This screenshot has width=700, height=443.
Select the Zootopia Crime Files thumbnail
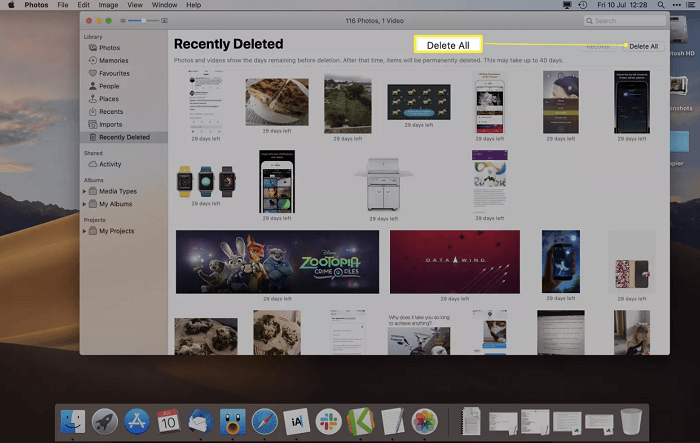tap(277, 262)
